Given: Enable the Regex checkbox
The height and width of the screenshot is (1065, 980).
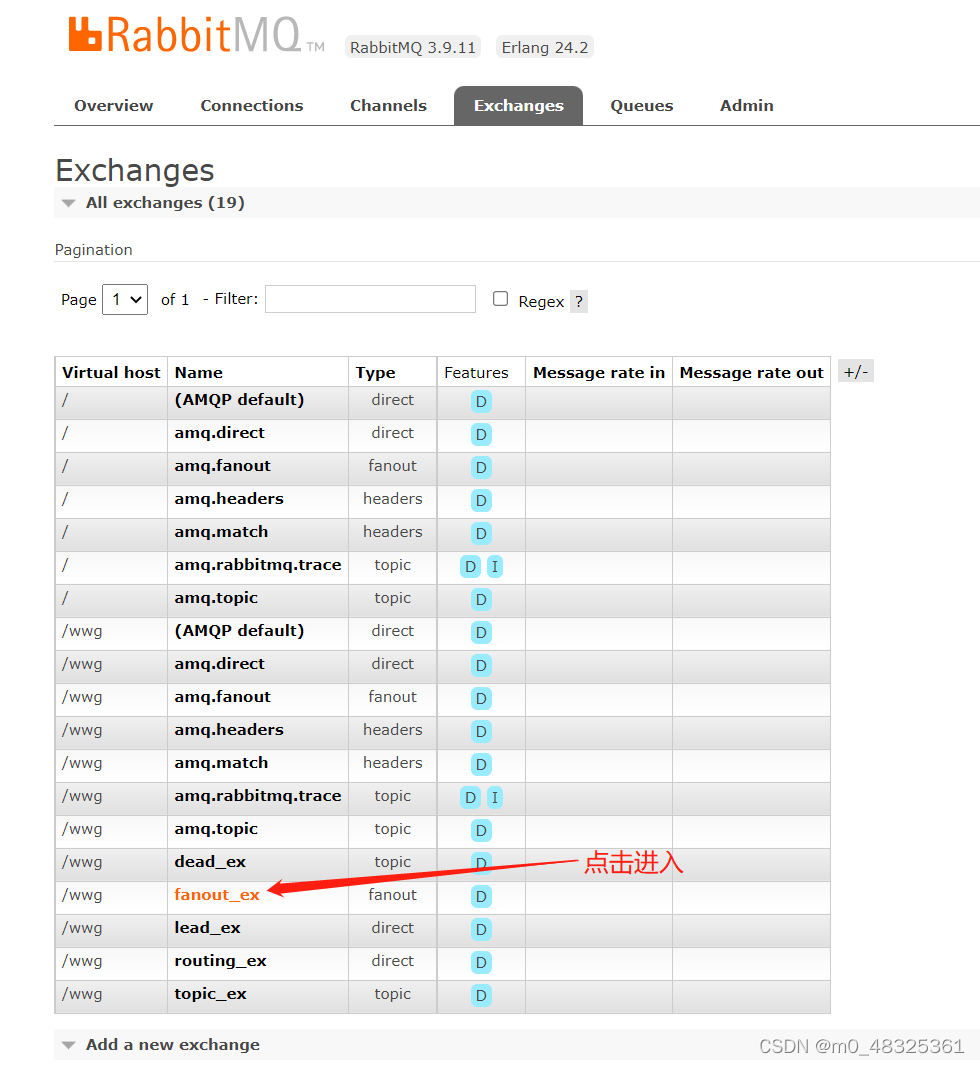Looking at the screenshot, I should click(501, 299).
